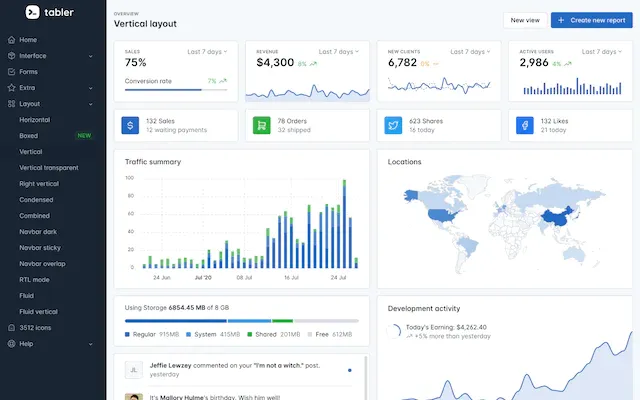Click the 'Using Storage 6854.45 MB' text
This screenshot has width=640, height=400.
[165, 307]
